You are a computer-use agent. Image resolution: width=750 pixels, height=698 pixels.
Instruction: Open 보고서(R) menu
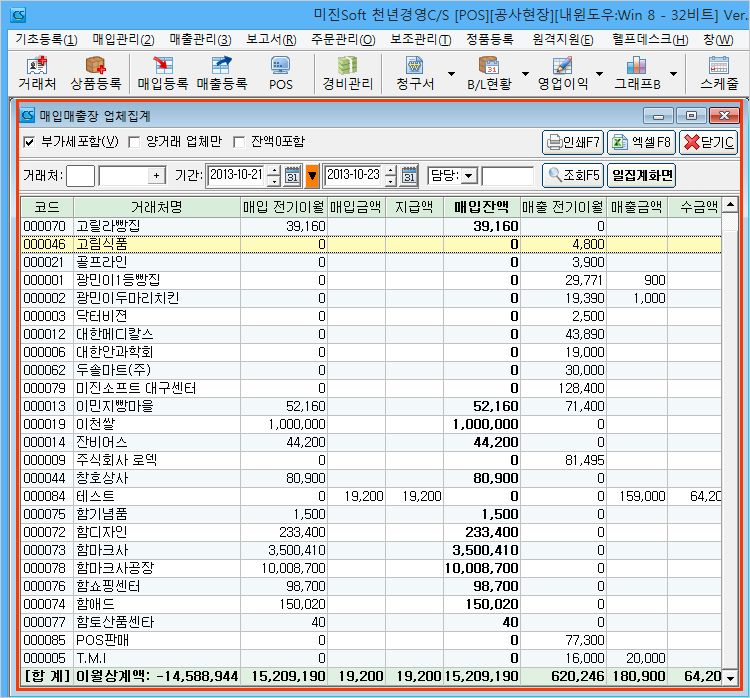point(271,39)
